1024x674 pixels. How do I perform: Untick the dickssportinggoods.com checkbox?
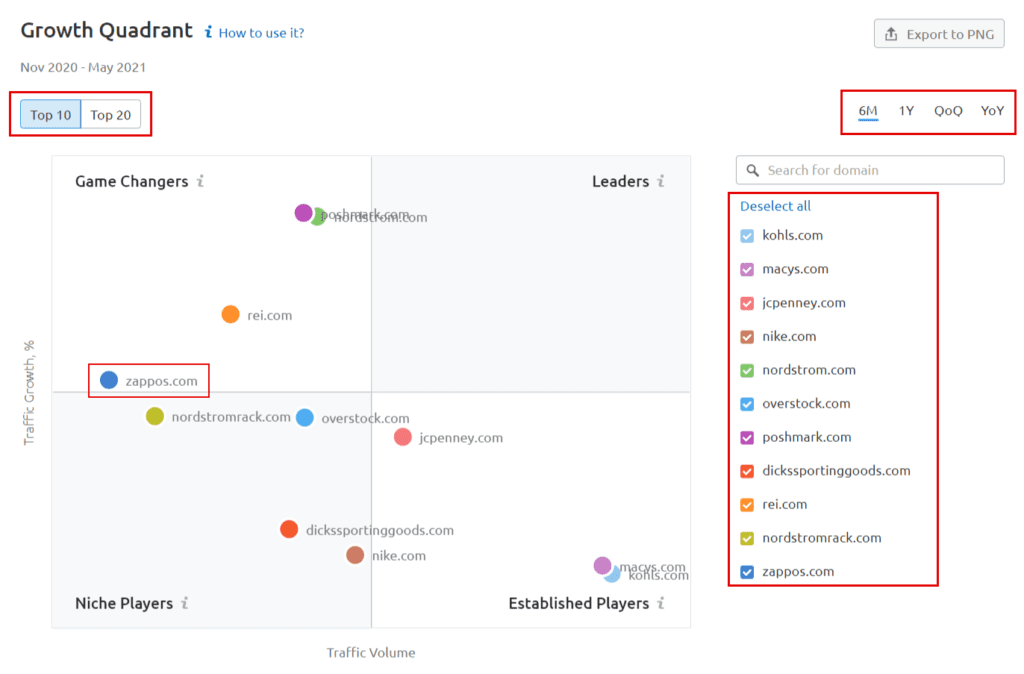[x=747, y=471]
